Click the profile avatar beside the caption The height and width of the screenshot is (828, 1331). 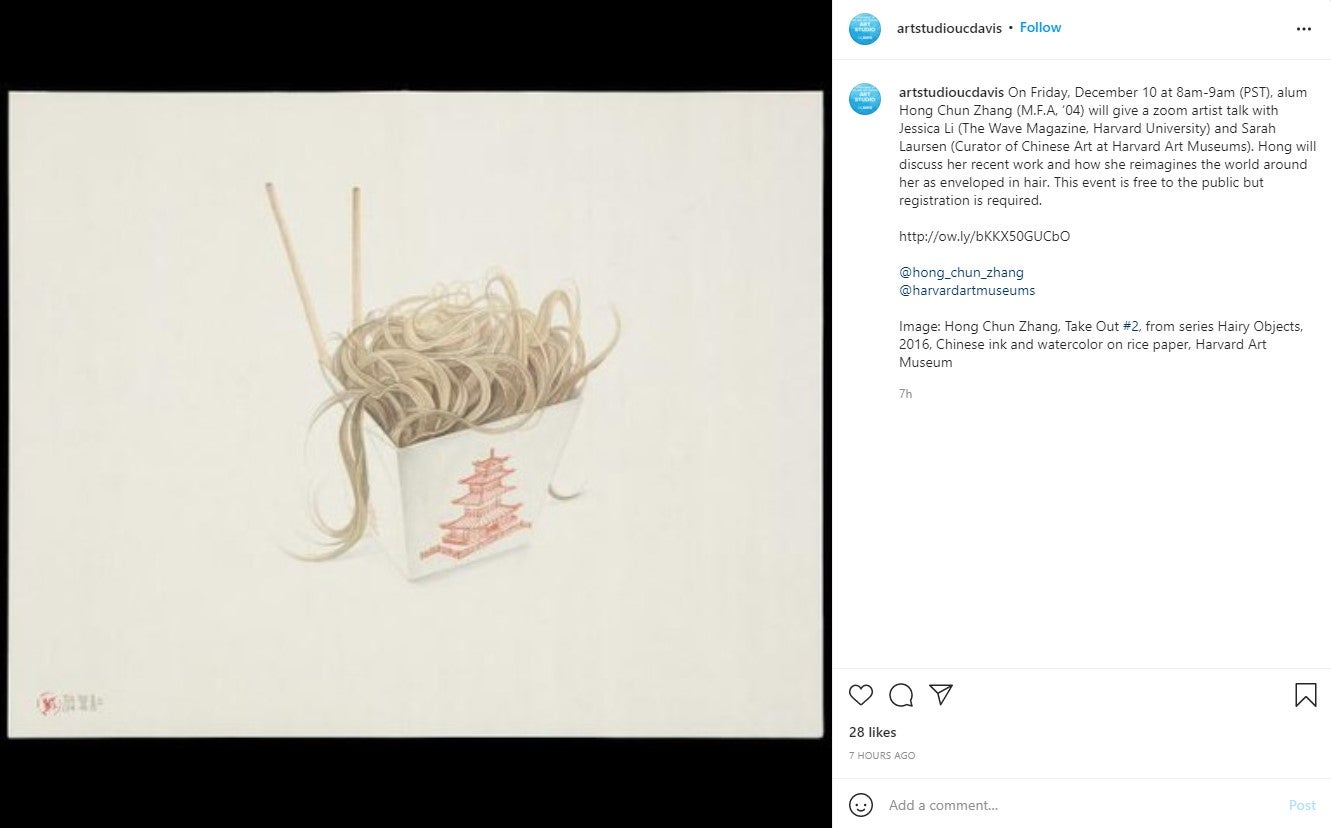(x=864, y=99)
